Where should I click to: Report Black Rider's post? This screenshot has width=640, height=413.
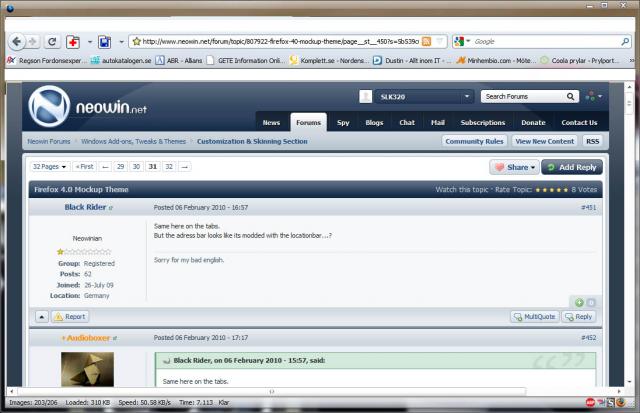[70, 317]
